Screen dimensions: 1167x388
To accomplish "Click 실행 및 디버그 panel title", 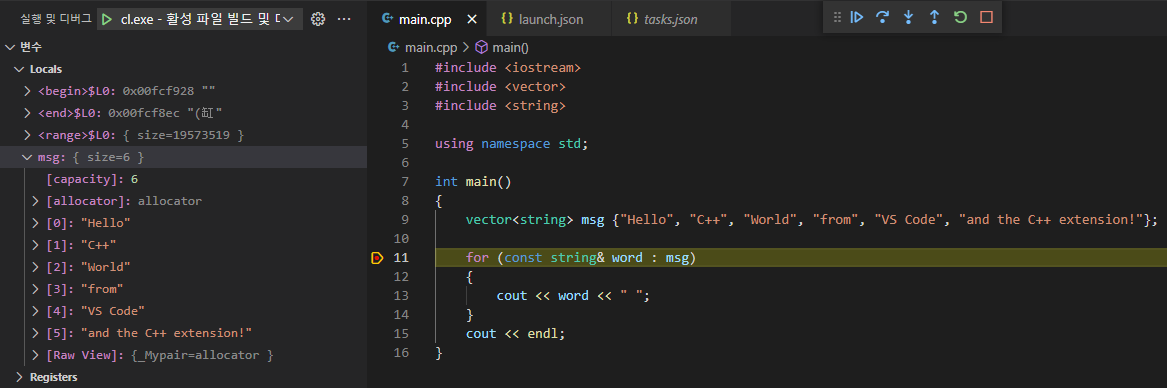I will coord(56,19).
